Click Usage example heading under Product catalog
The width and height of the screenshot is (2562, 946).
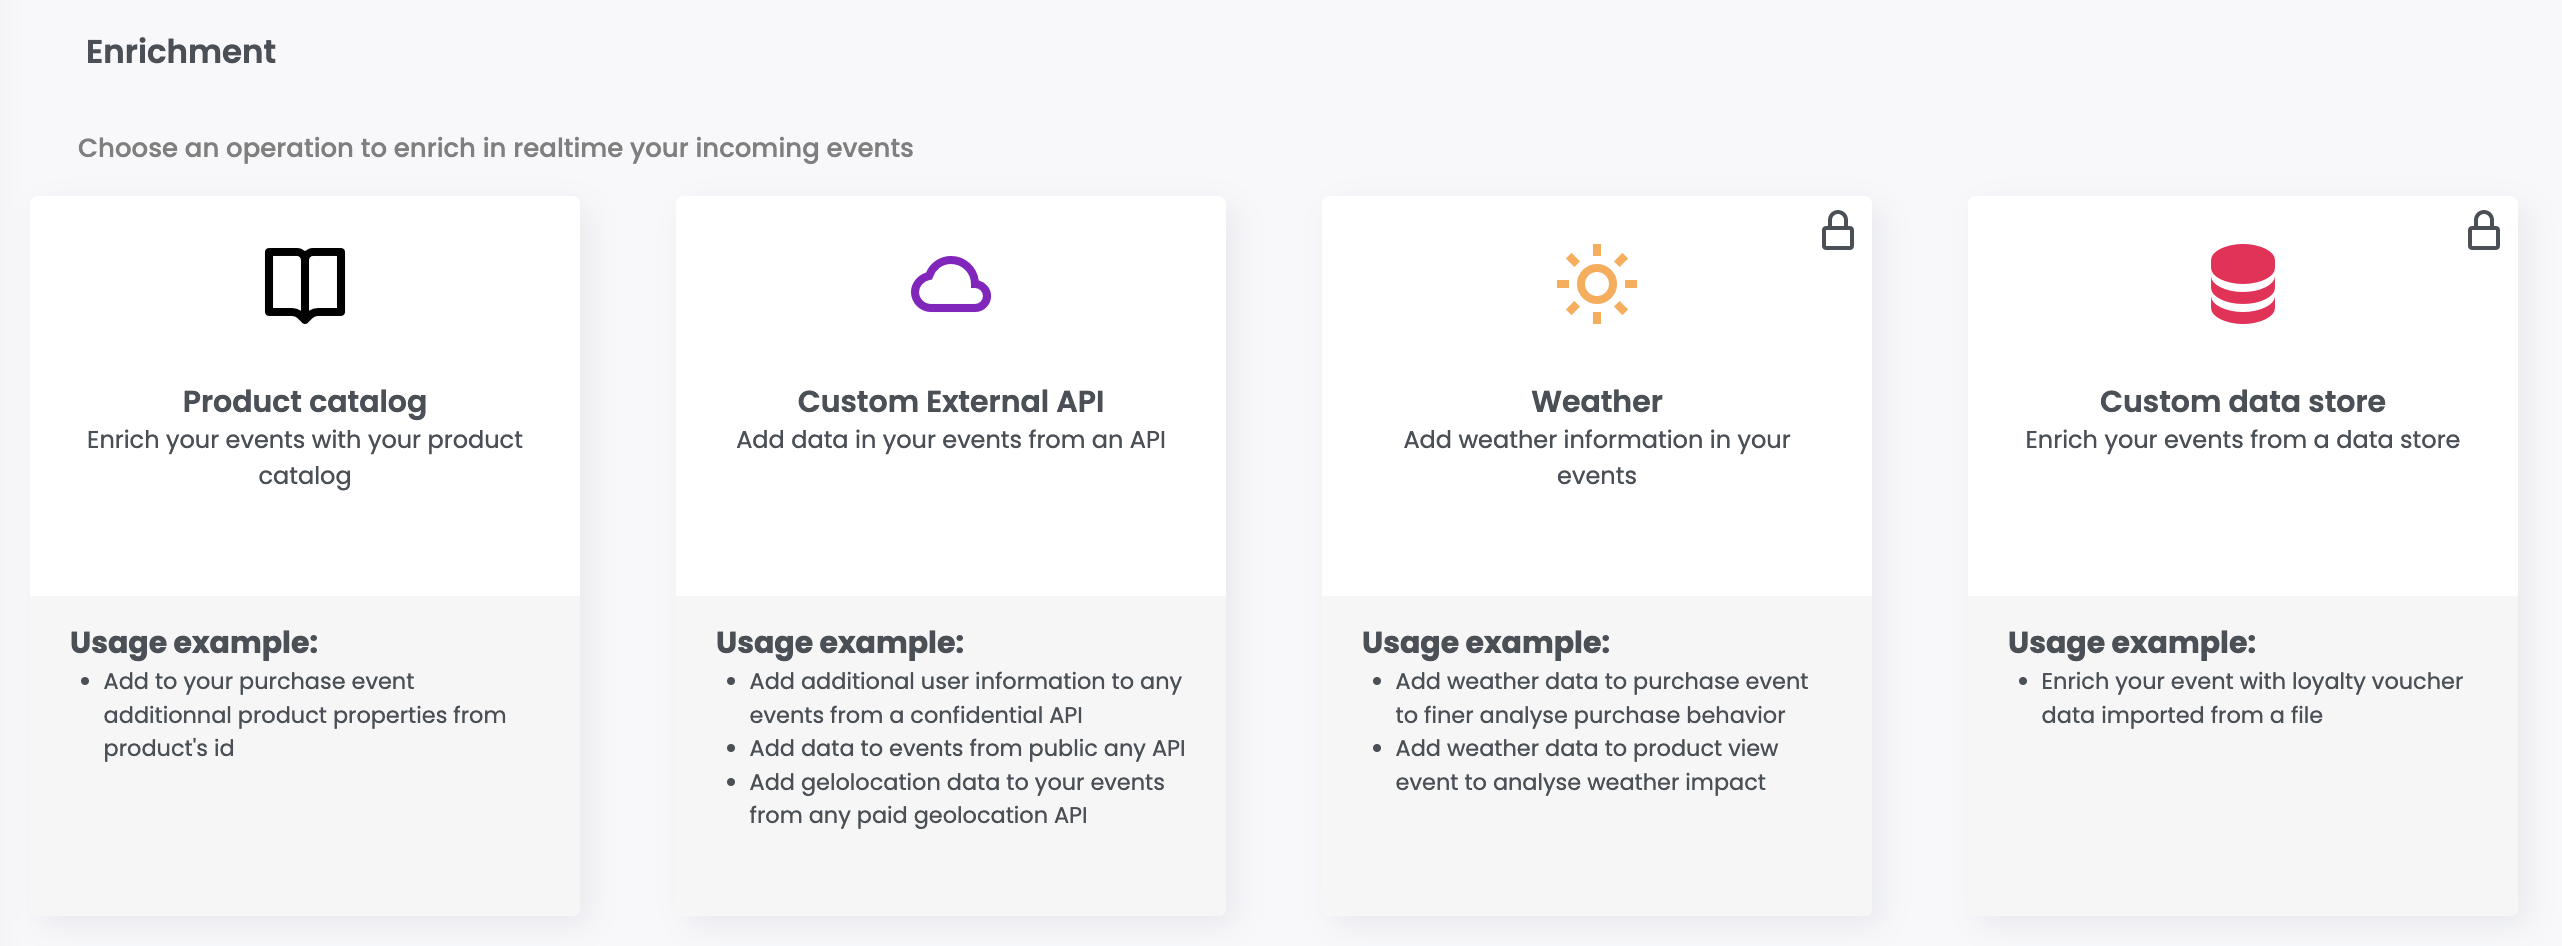coord(194,642)
